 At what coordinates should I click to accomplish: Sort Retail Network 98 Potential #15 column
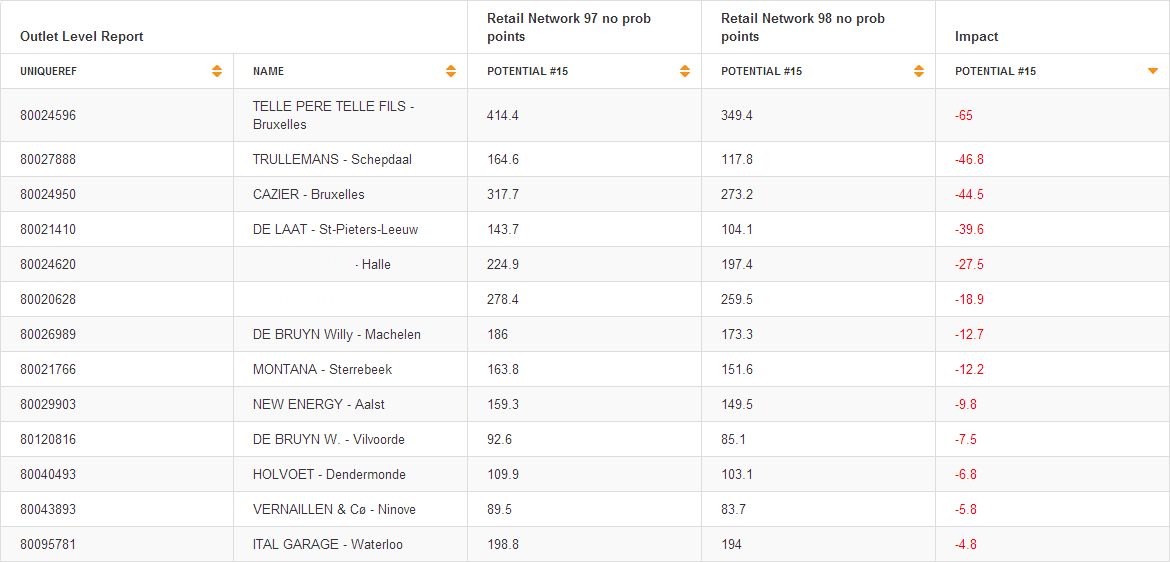point(919,71)
